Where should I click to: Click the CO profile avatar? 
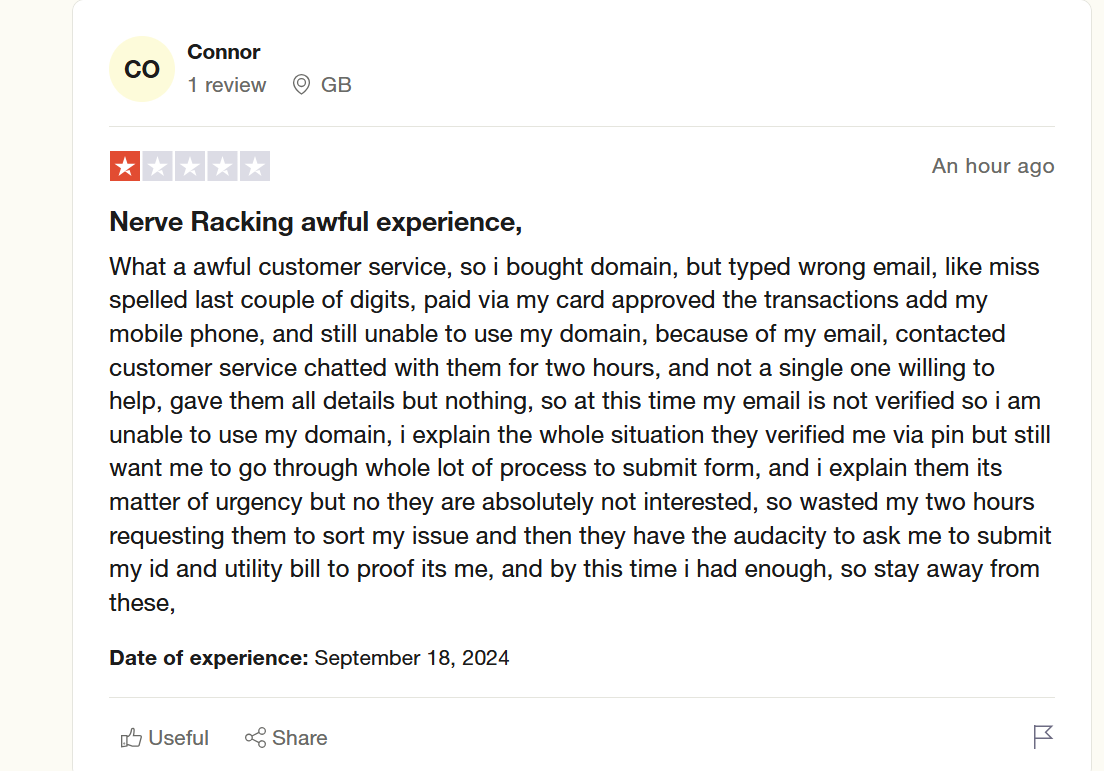tap(142, 69)
